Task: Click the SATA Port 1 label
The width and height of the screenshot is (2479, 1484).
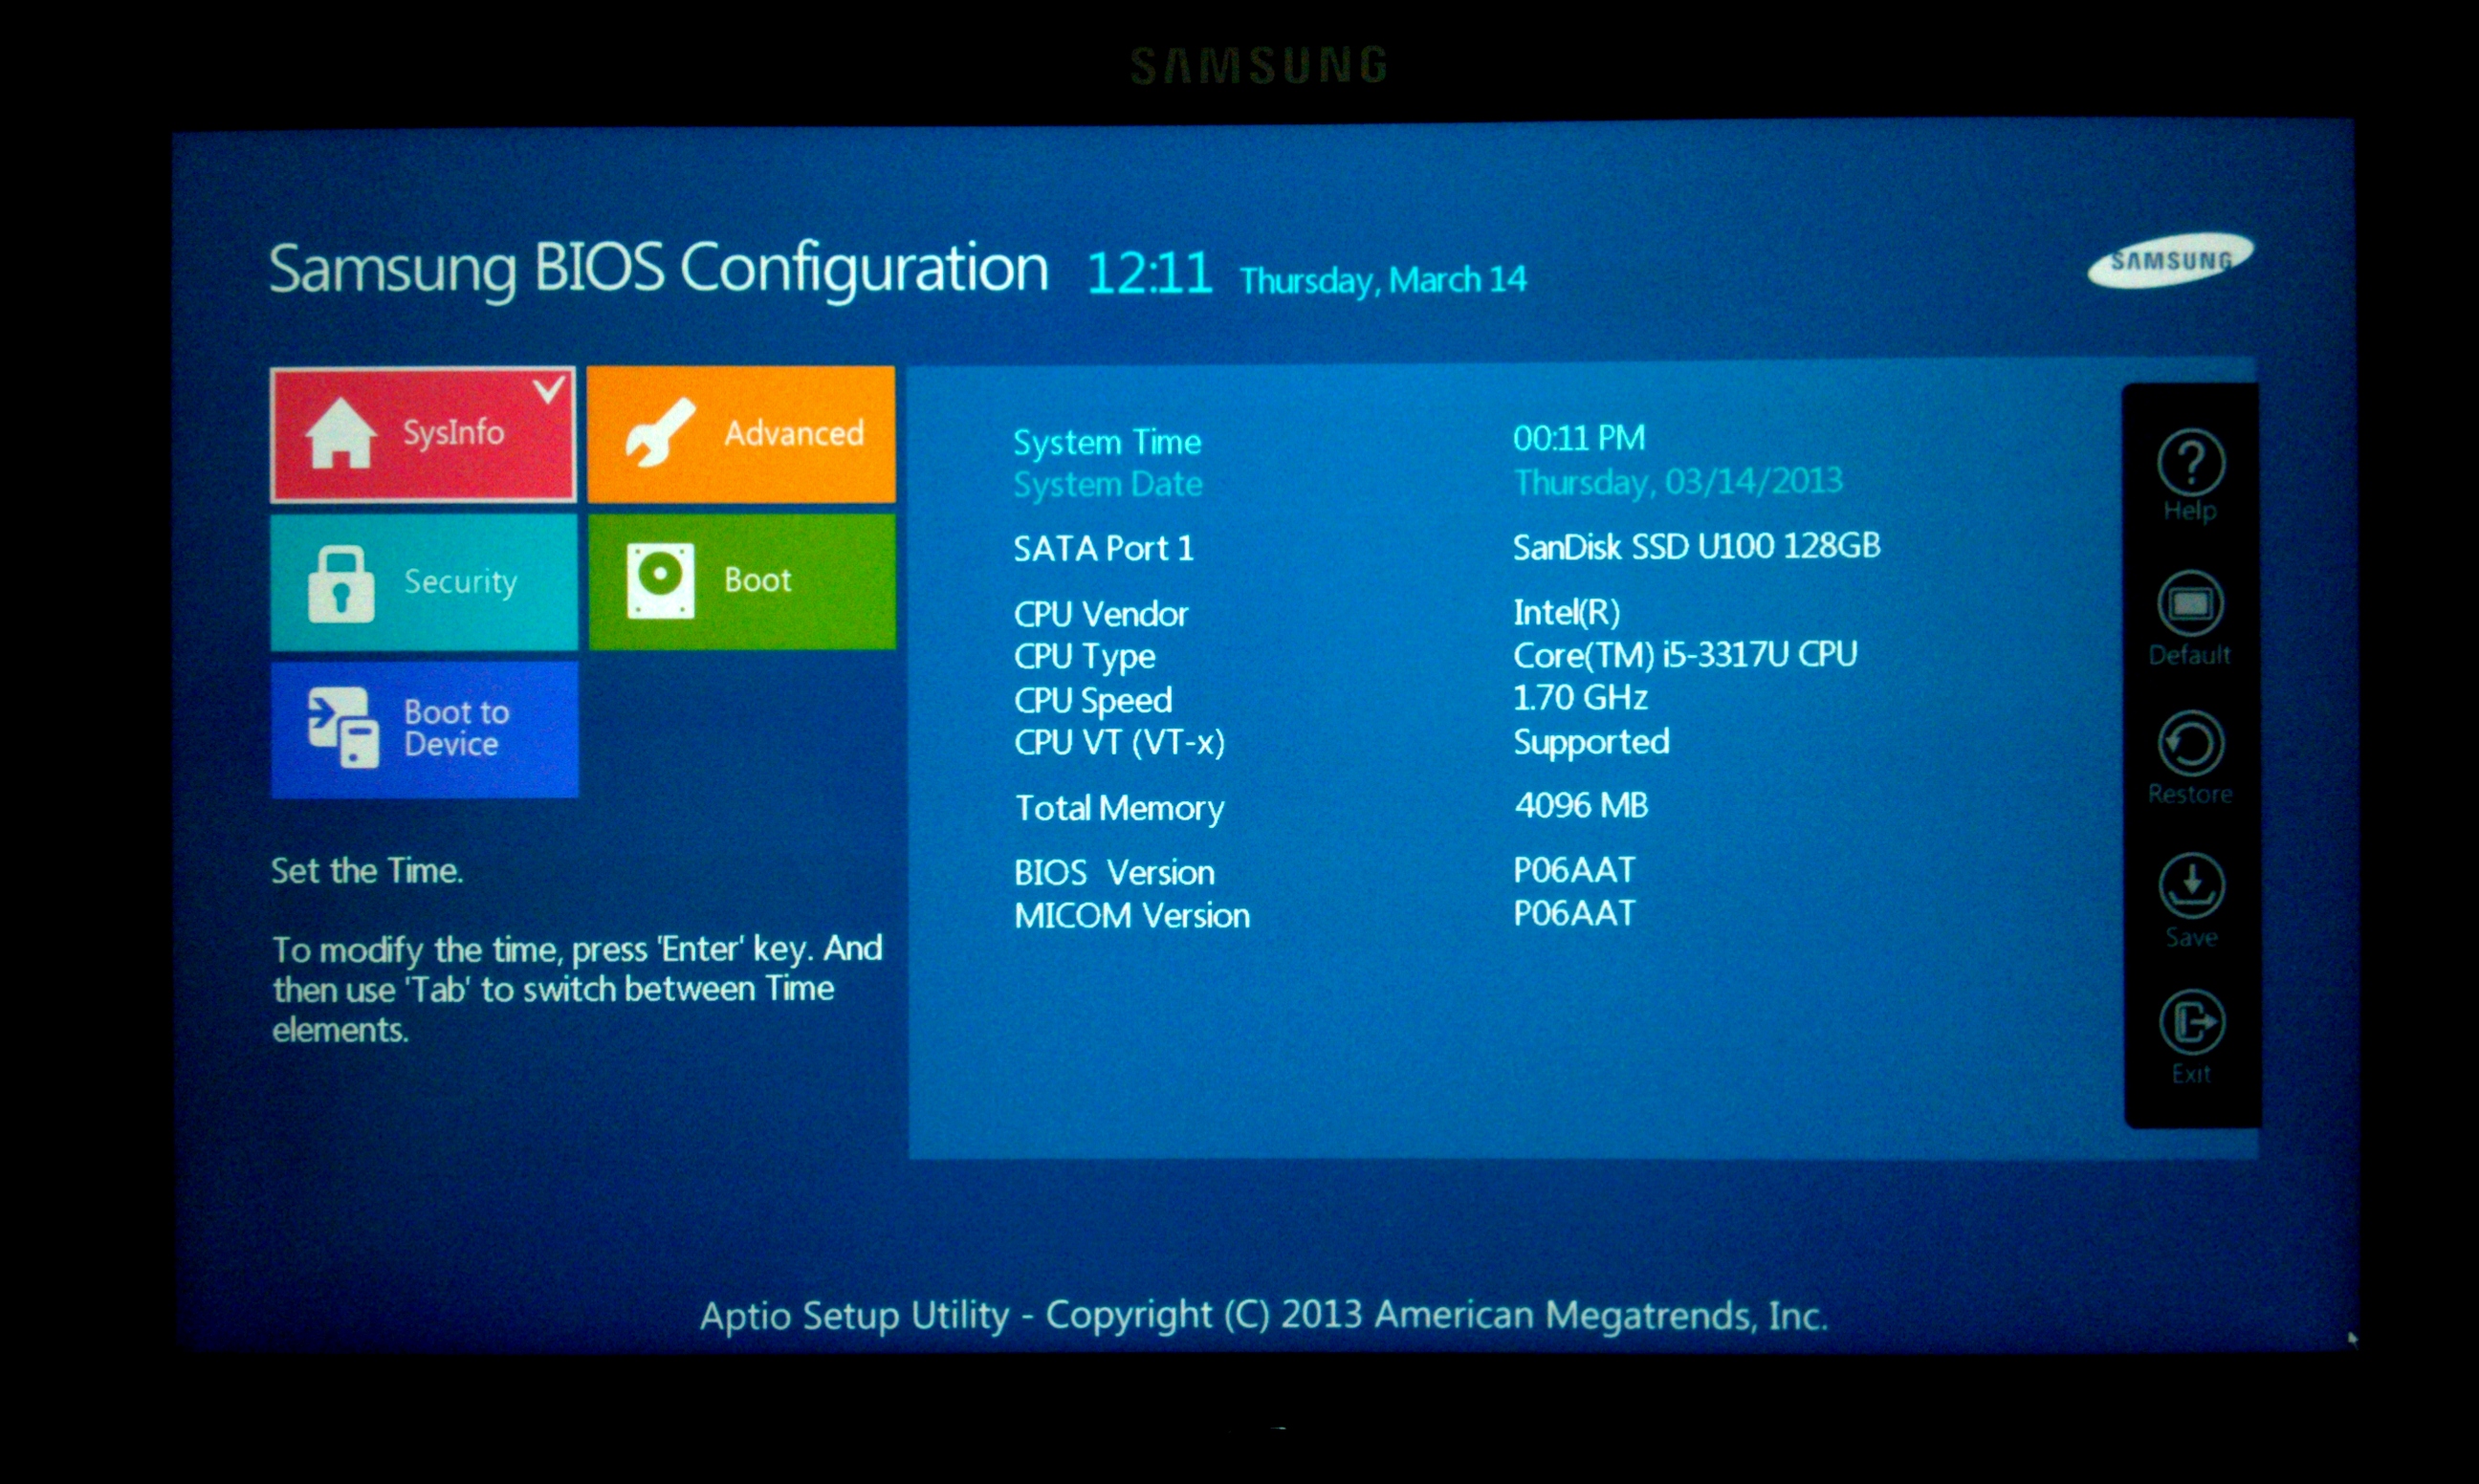Action: (1103, 549)
